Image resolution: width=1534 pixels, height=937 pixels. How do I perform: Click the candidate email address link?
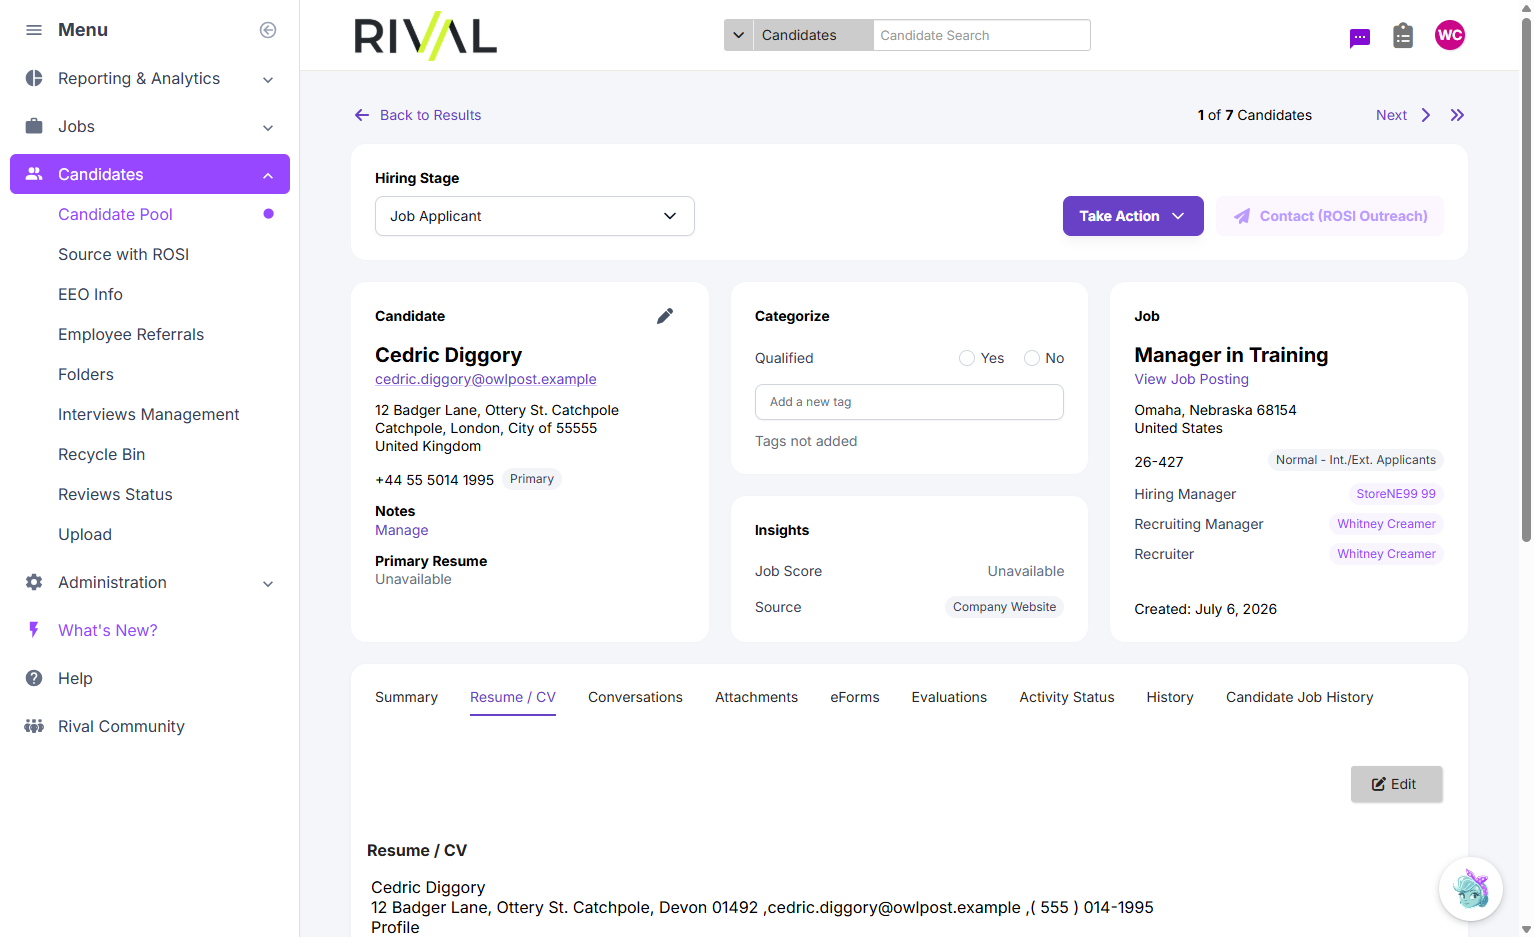pos(485,379)
